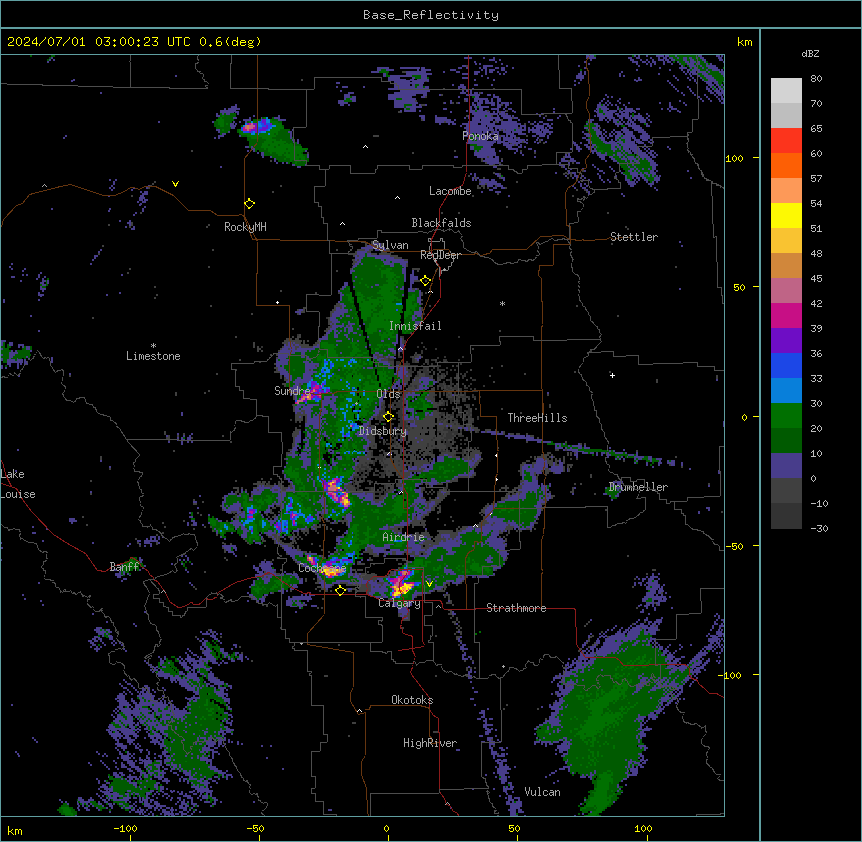Click the yellow diamond marker near RockyMH
The height and width of the screenshot is (842, 862).
pyautogui.click(x=249, y=204)
